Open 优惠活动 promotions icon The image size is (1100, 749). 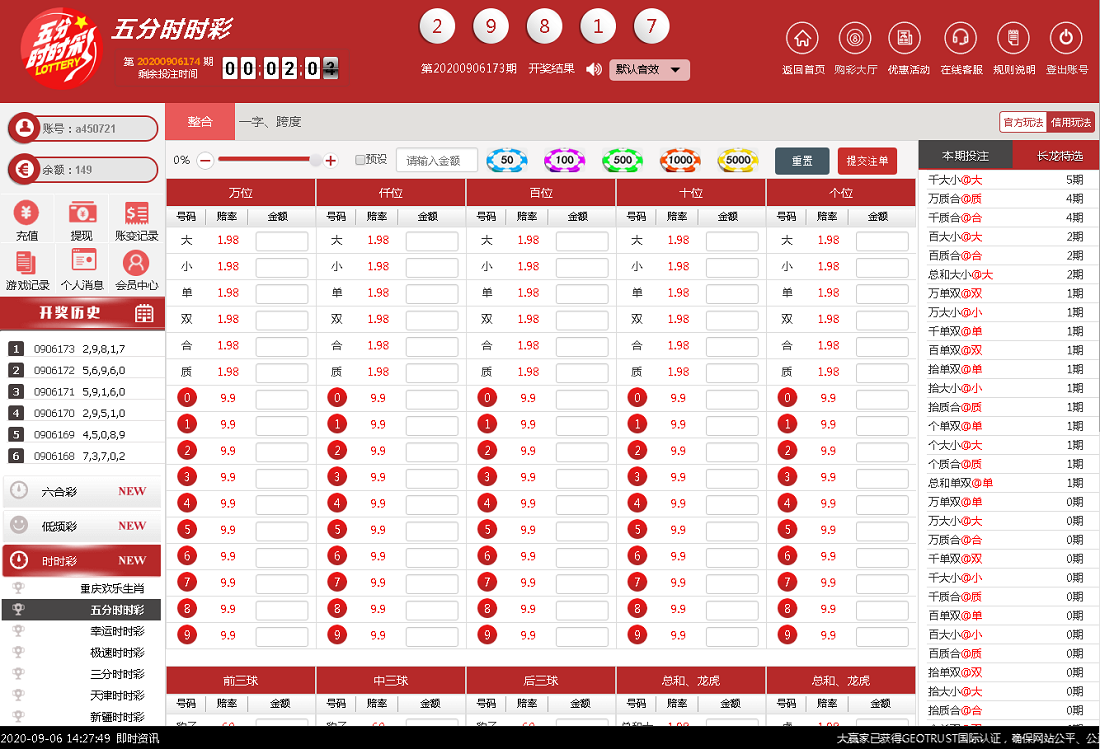[x=908, y=39]
